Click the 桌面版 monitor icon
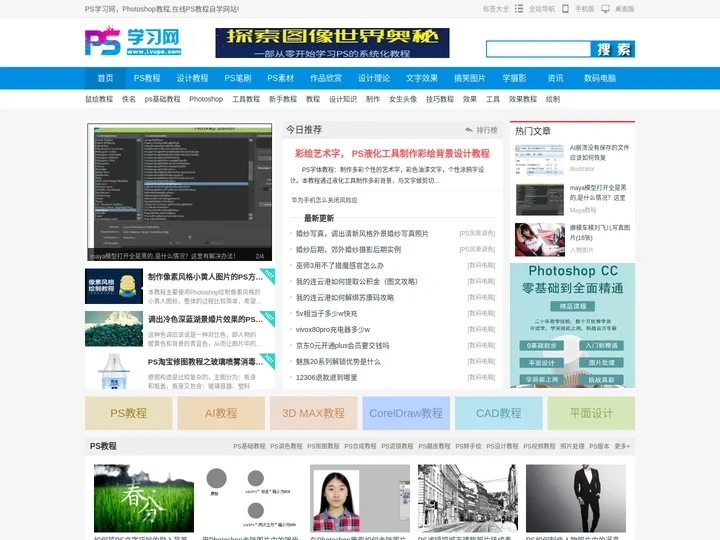720x540 pixels. click(606, 9)
